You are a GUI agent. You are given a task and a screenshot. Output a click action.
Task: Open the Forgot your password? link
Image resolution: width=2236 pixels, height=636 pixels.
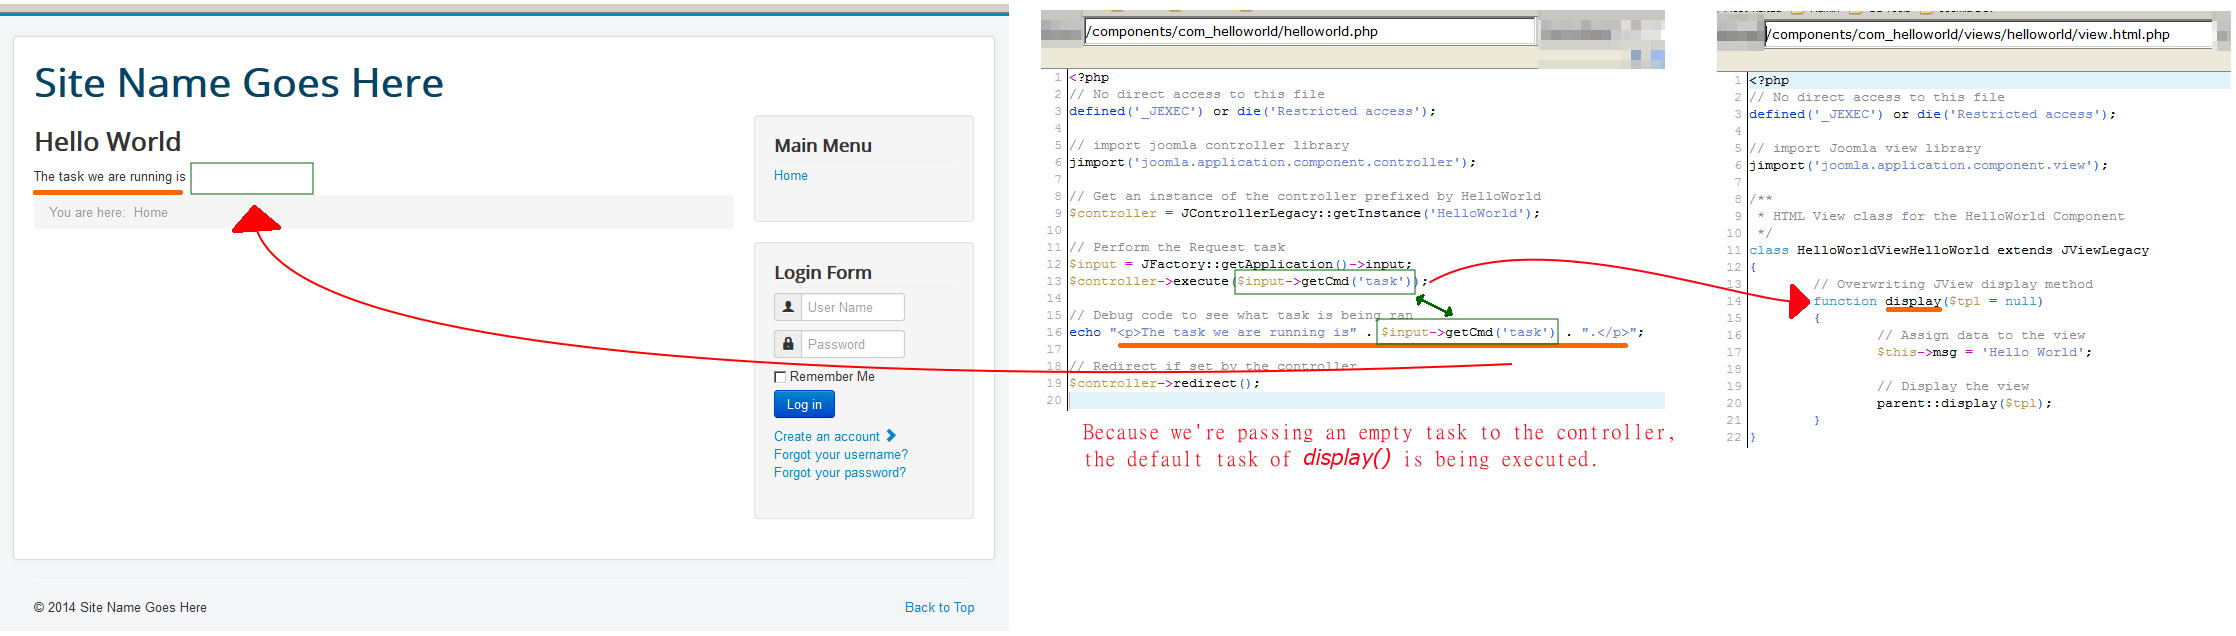point(840,472)
